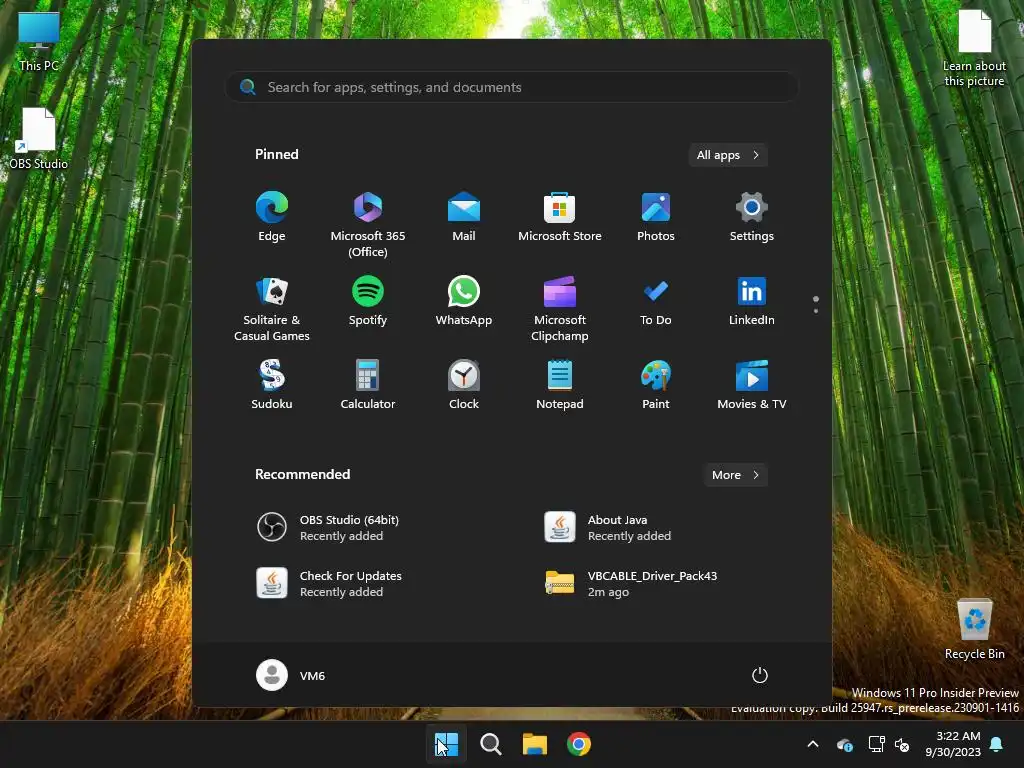1024x768 pixels.
Task: Select Learn about this picture icon
Action: (x=974, y=48)
